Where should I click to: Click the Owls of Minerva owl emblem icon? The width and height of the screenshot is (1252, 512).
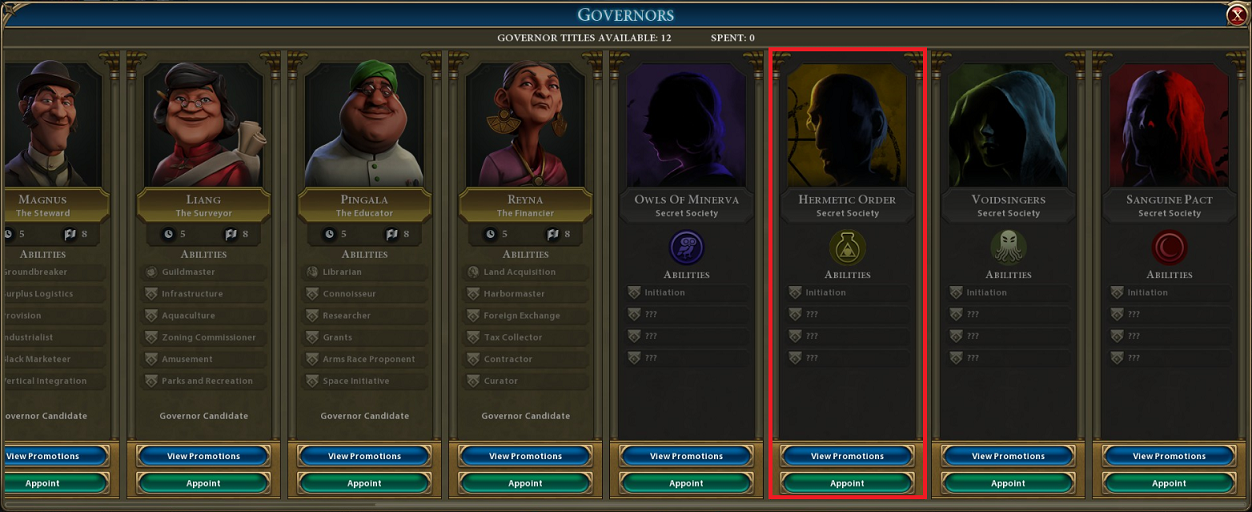[x=686, y=248]
